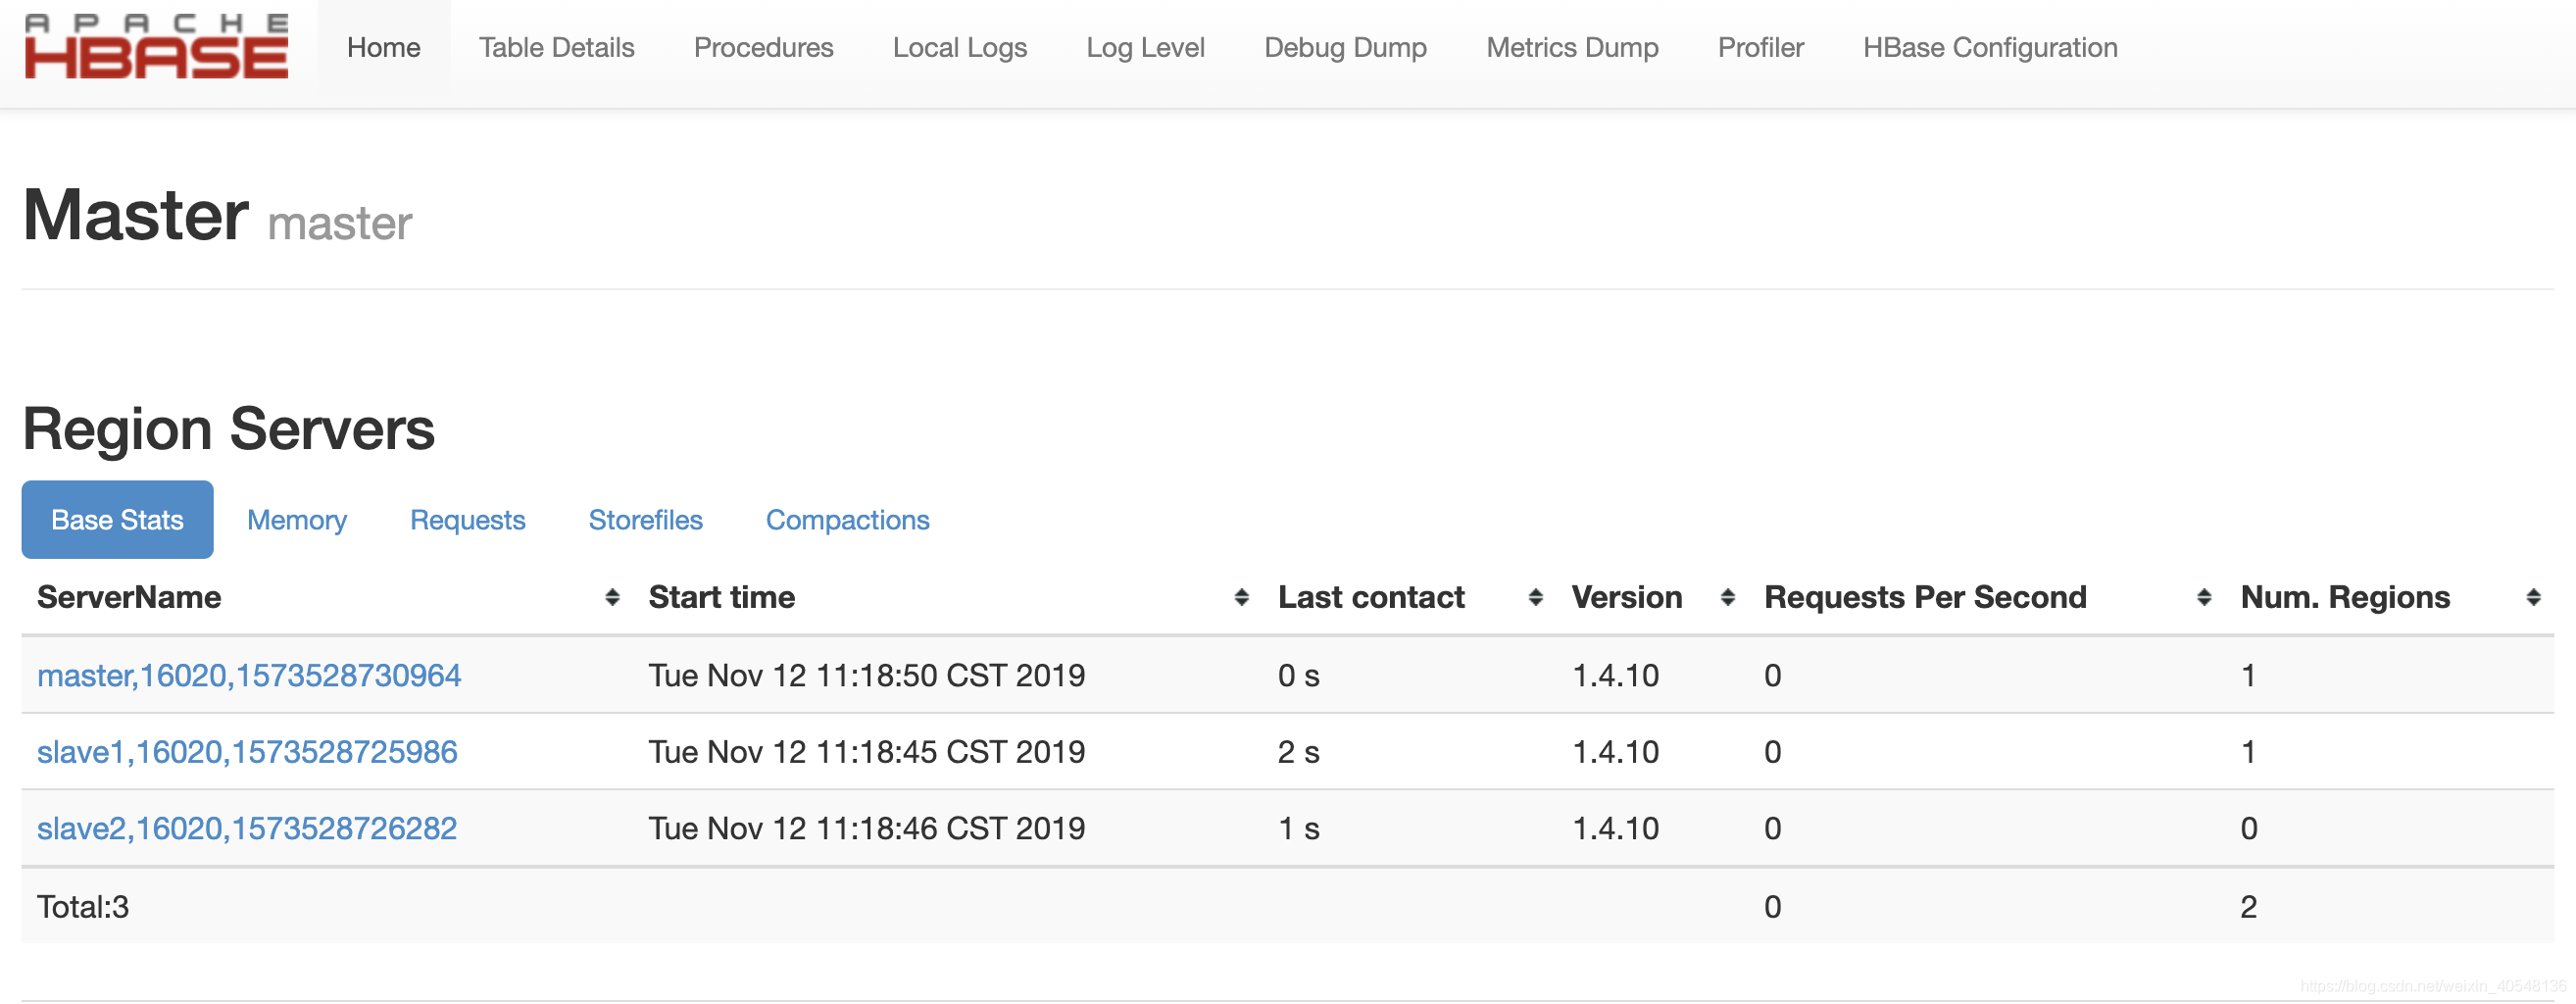The image size is (2576, 1004).
Task: Open the master,16020,1573528730964 server link
Action: click(x=249, y=676)
